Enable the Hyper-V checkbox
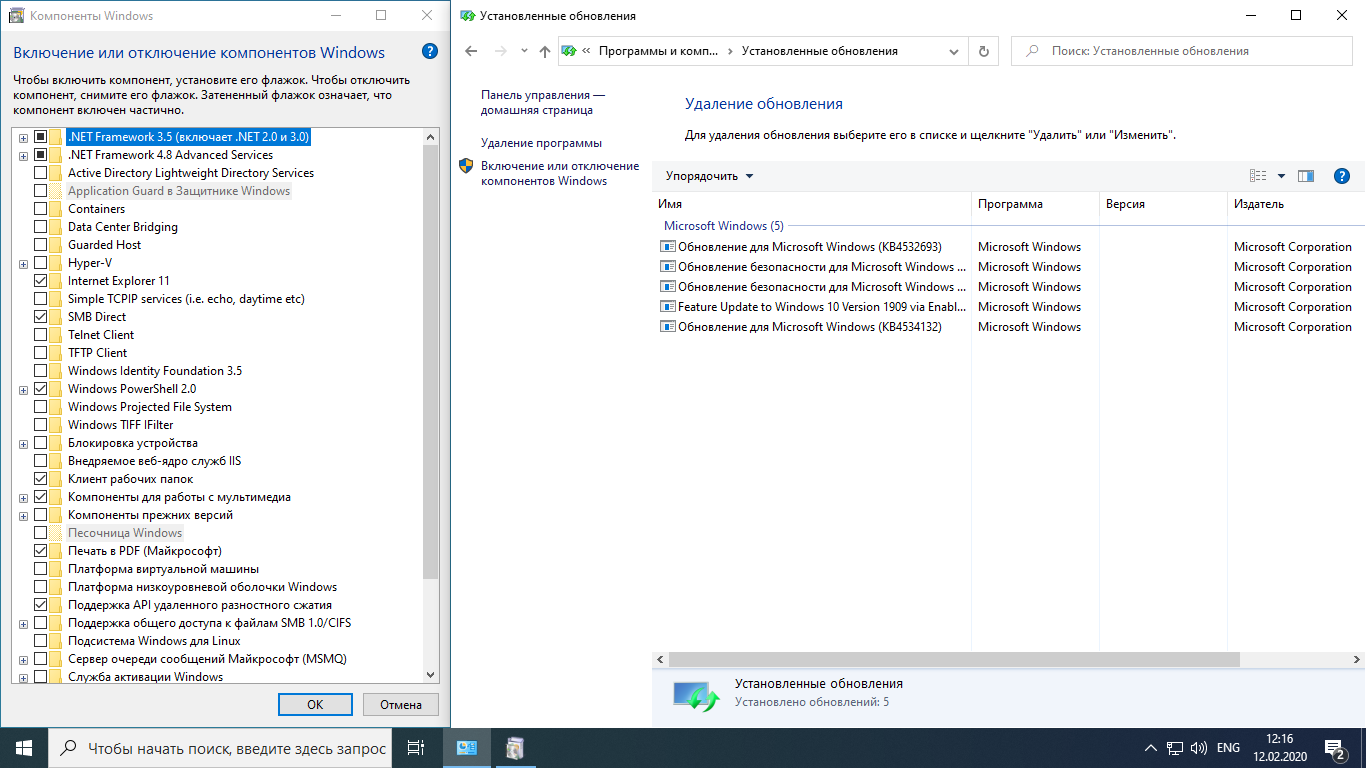This screenshot has height=768, width=1366. pos(41,263)
